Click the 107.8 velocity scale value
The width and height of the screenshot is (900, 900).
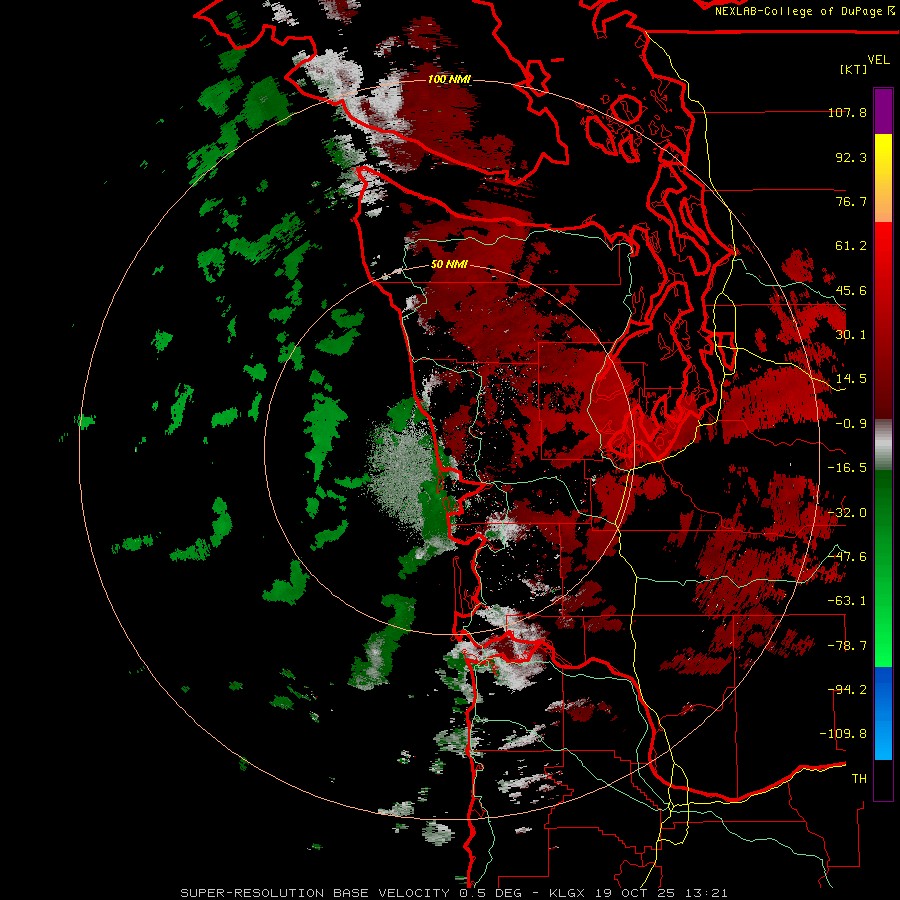coord(847,112)
